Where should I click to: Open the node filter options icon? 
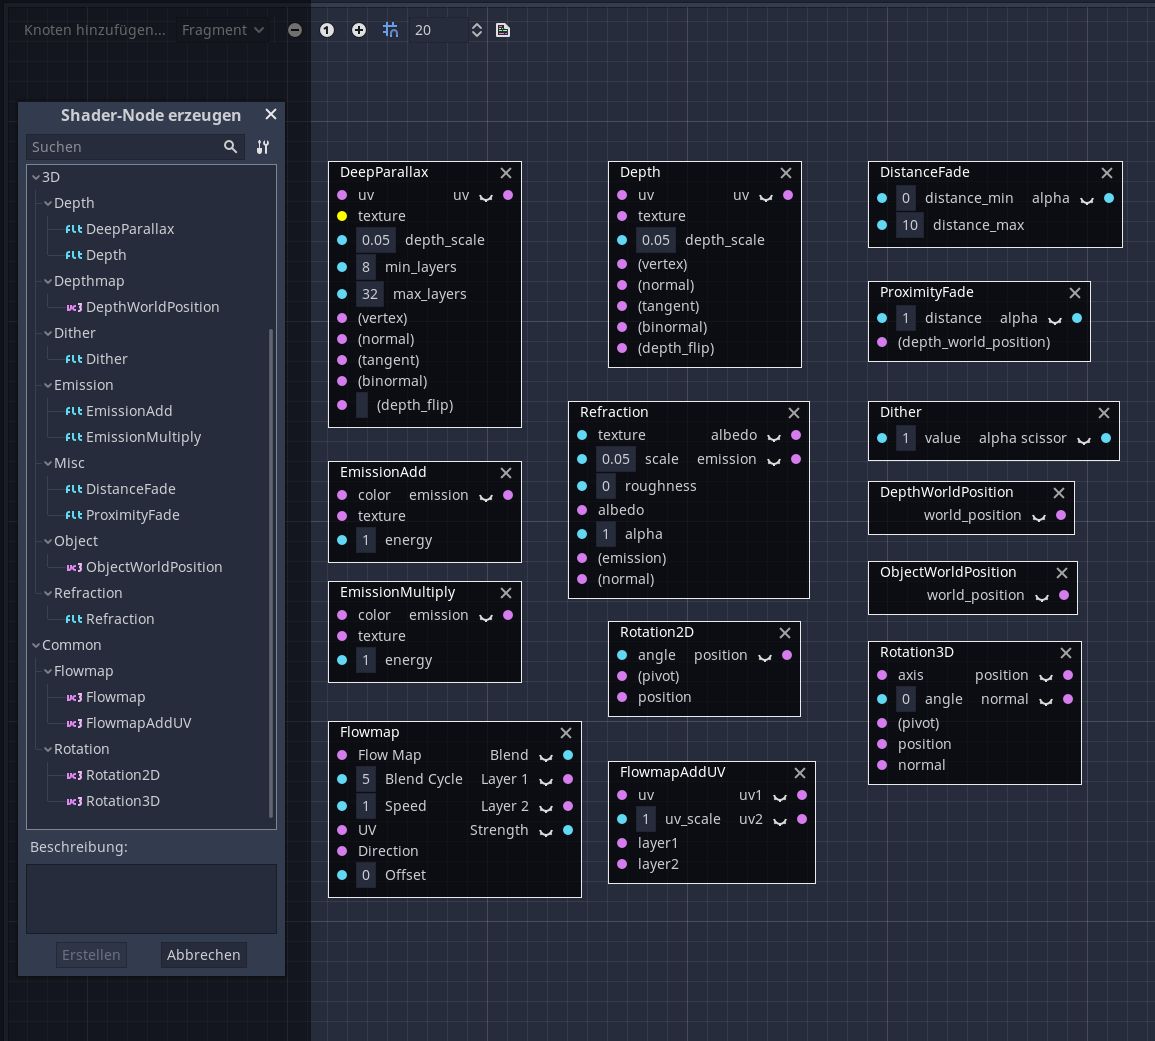(262, 146)
